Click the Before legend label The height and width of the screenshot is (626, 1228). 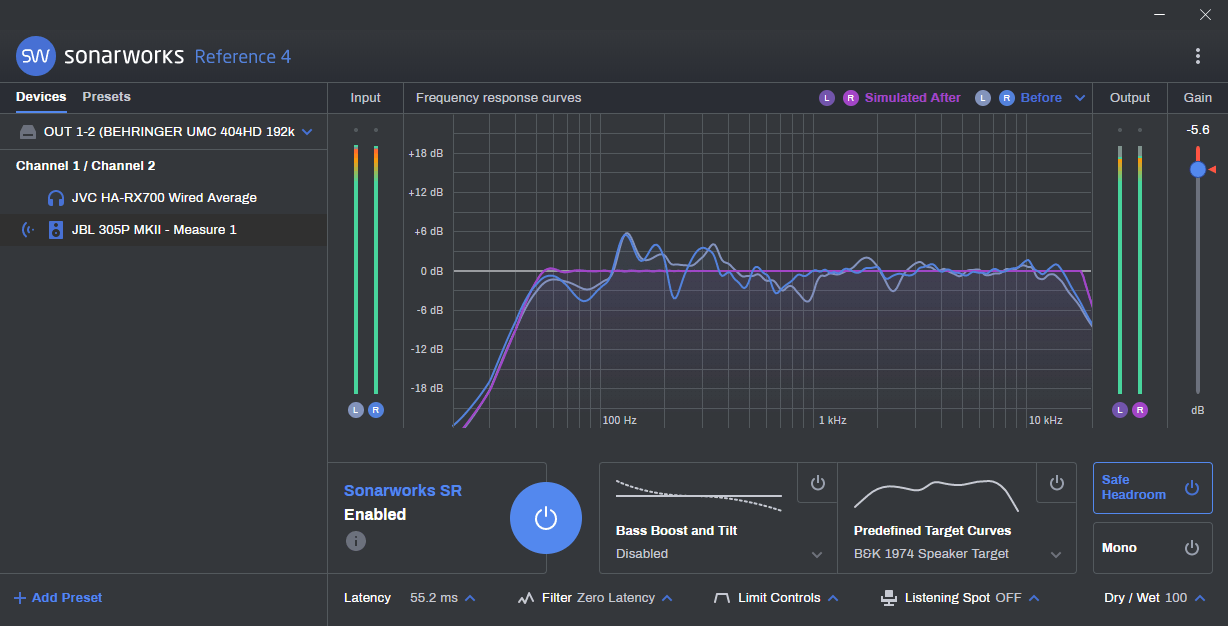click(x=1041, y=98)
